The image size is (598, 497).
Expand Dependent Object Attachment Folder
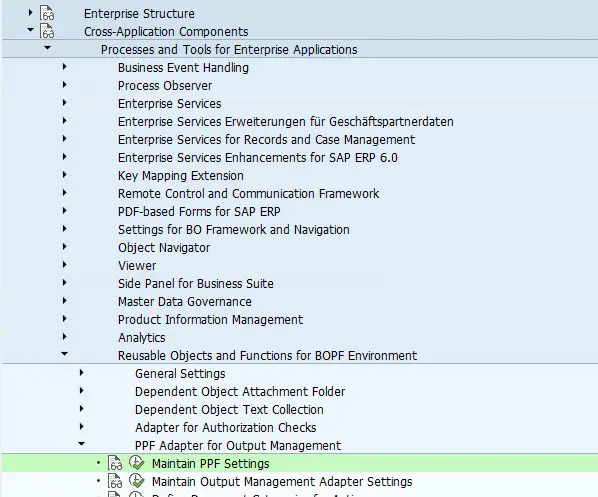tap(81, 391)
